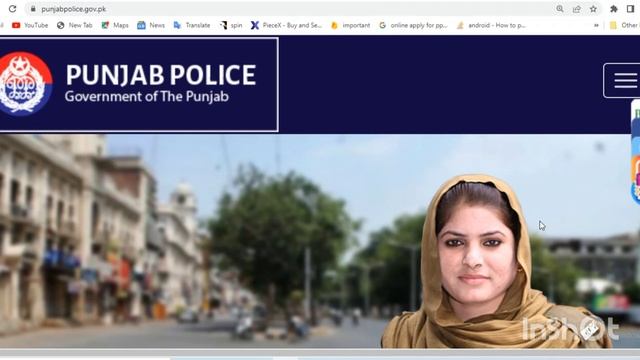The image size is (640, 360).
Task: Open the android - How to p... bookmark
Action: coord(491,25)
